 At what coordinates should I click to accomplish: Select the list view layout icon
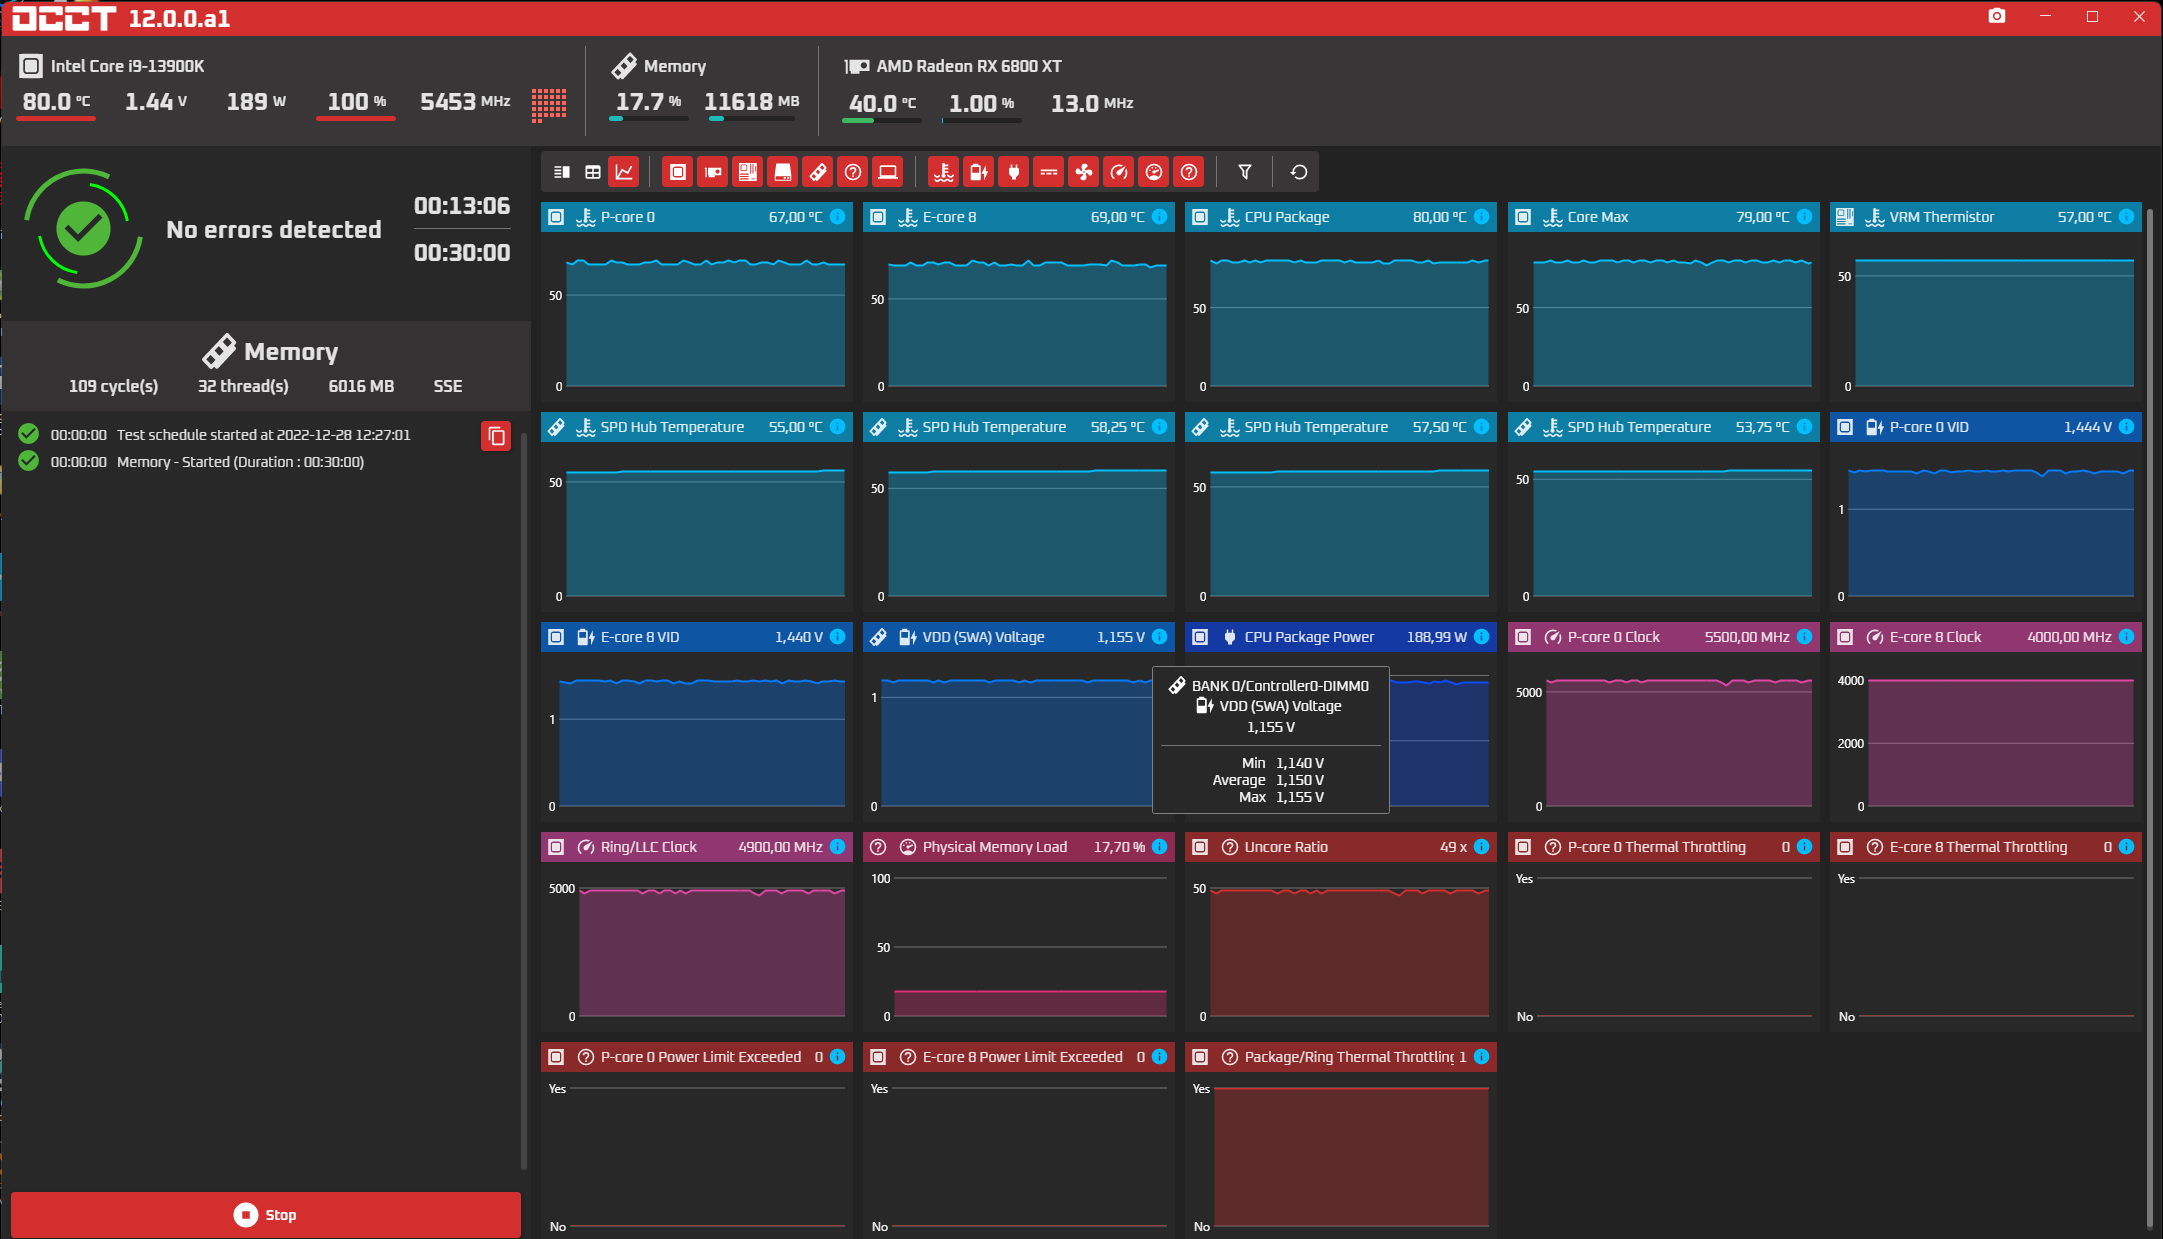[562, 172]
